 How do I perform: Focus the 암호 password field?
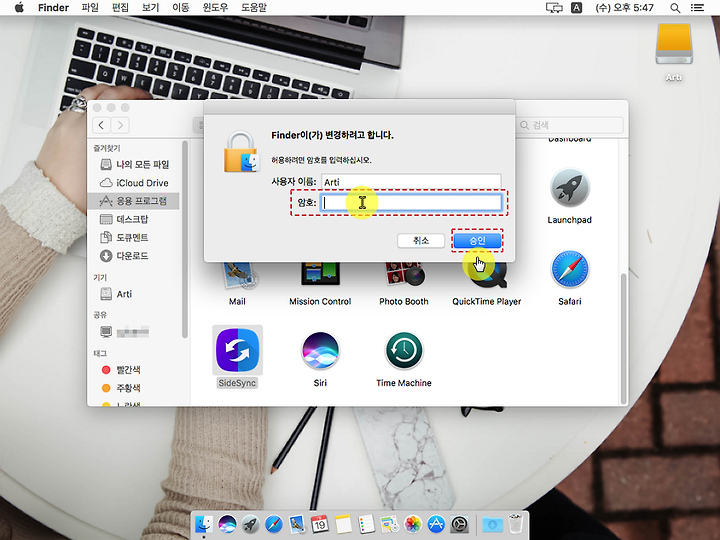pos(411,202)
